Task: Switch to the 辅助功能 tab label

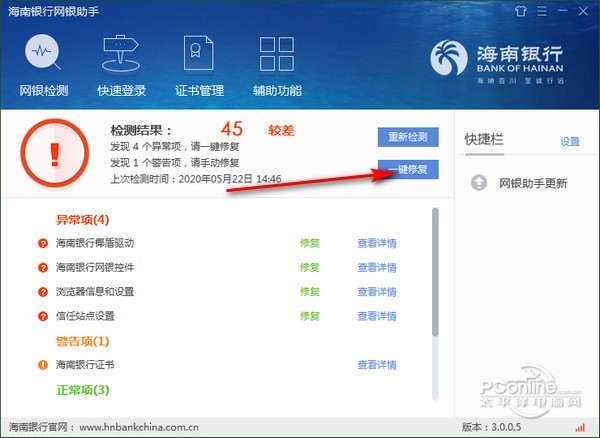Action: [x=277, y=91]
